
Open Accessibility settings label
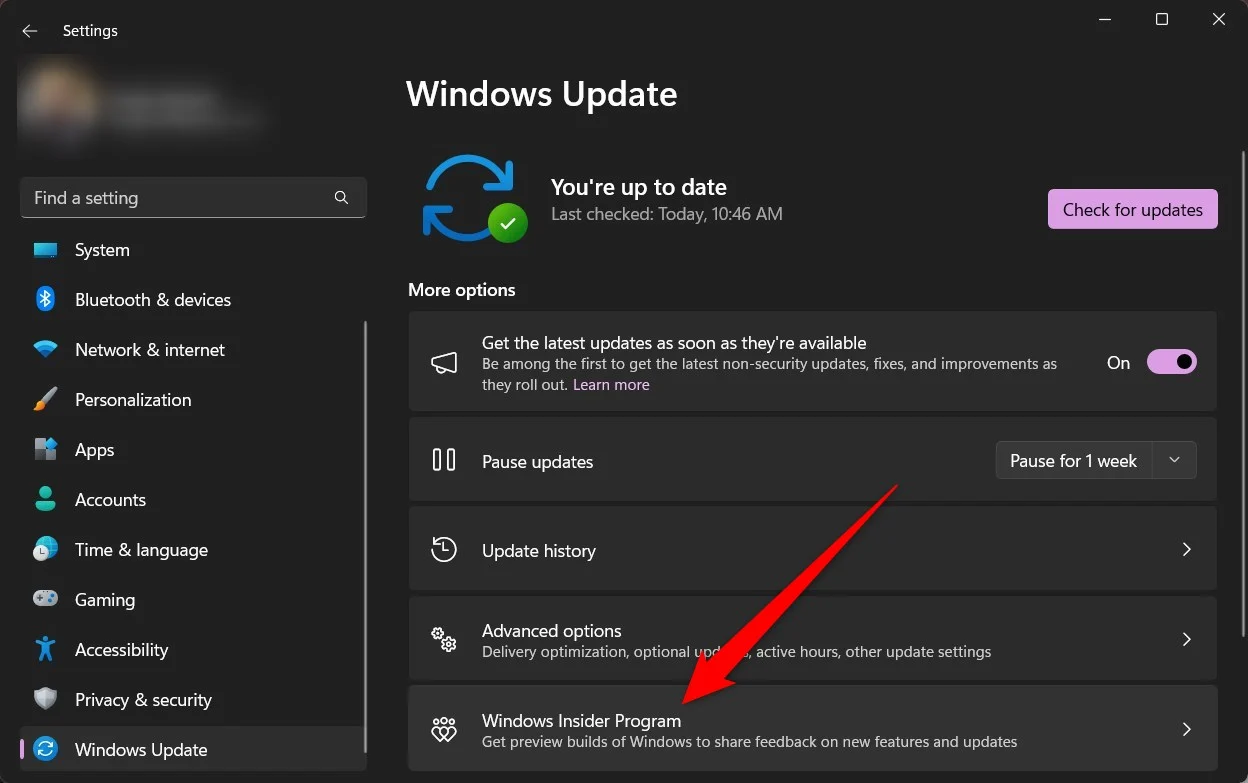pos(122,650)
